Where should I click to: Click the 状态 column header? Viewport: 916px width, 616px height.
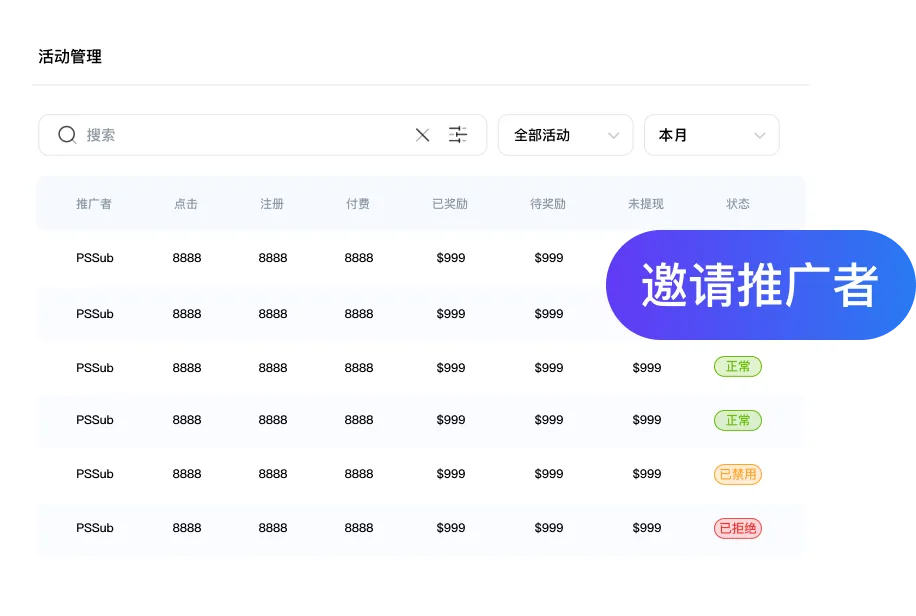(x=737, y=203)
